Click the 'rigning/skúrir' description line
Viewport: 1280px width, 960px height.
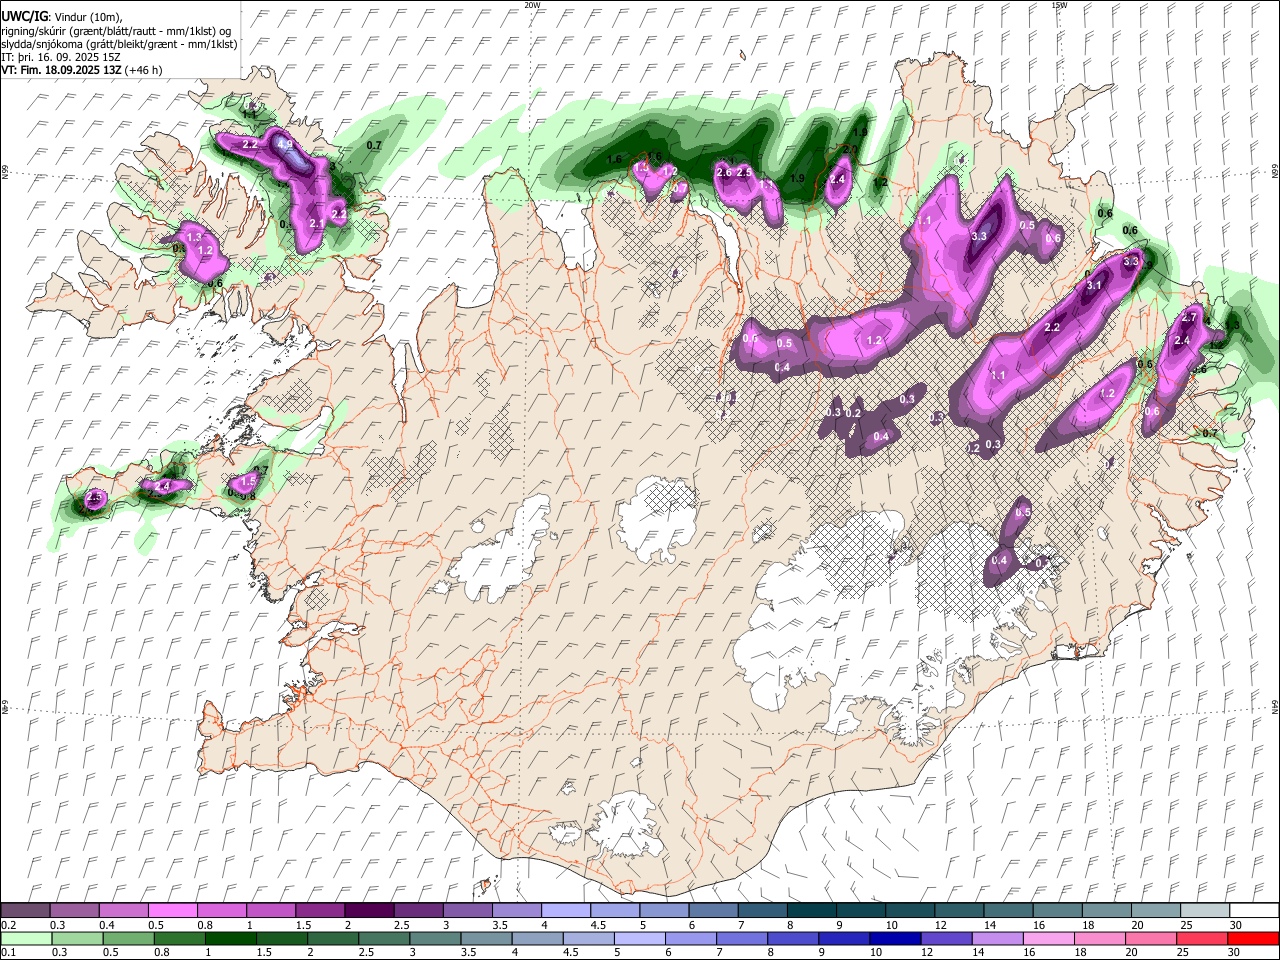click(117, 31)
